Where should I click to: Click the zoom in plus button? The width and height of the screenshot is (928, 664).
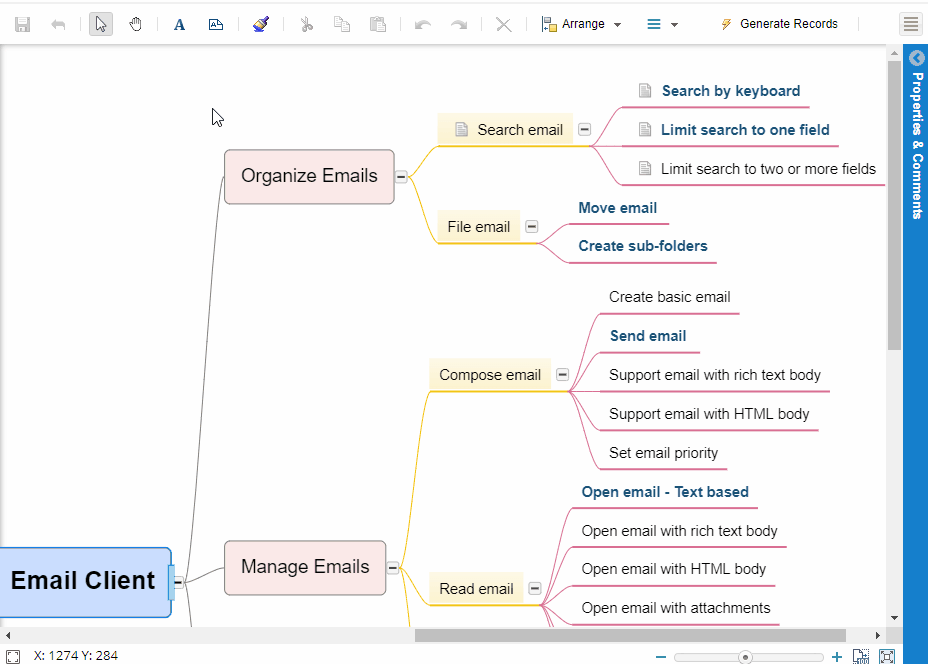(837, 657)
